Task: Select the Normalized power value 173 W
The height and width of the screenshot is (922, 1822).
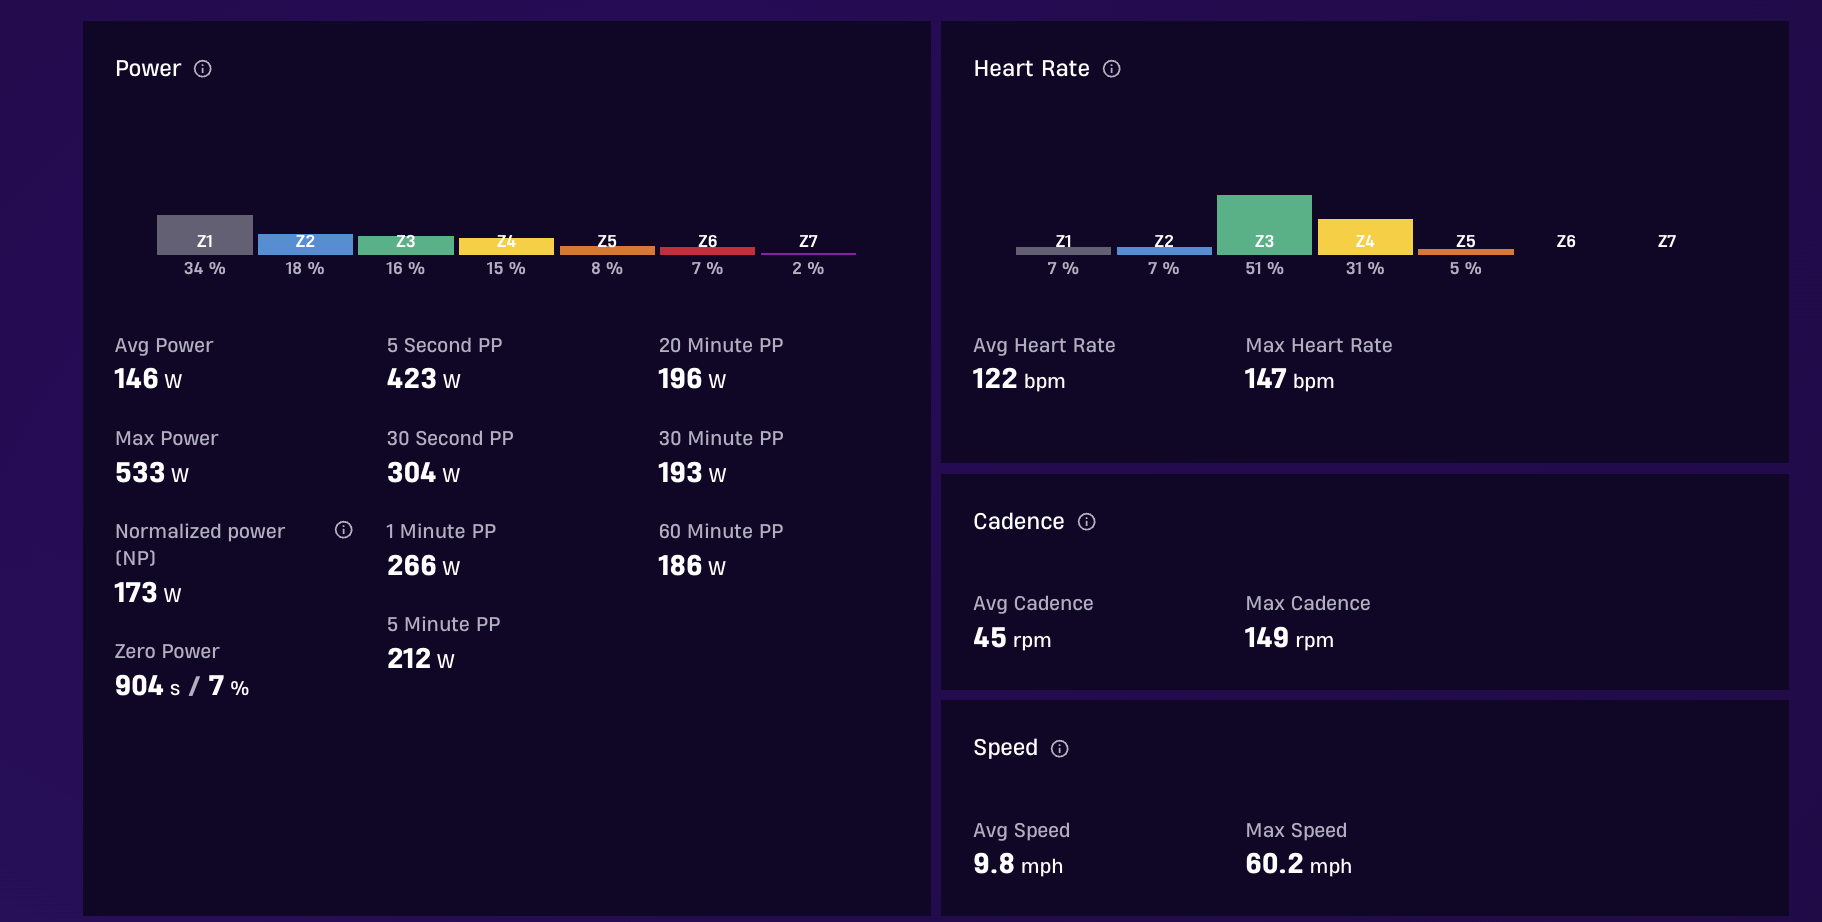Action: coord(148,593)
